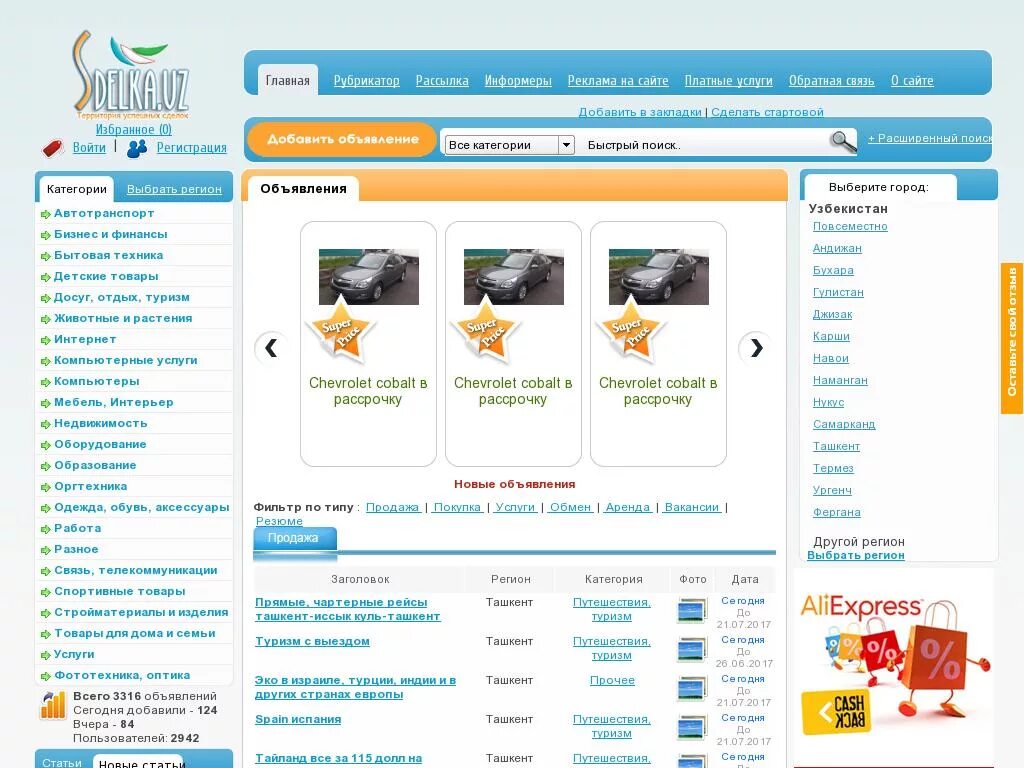Open the Работа category
The width and height of the screenshot is (1024, 768).
pos(77,528)
